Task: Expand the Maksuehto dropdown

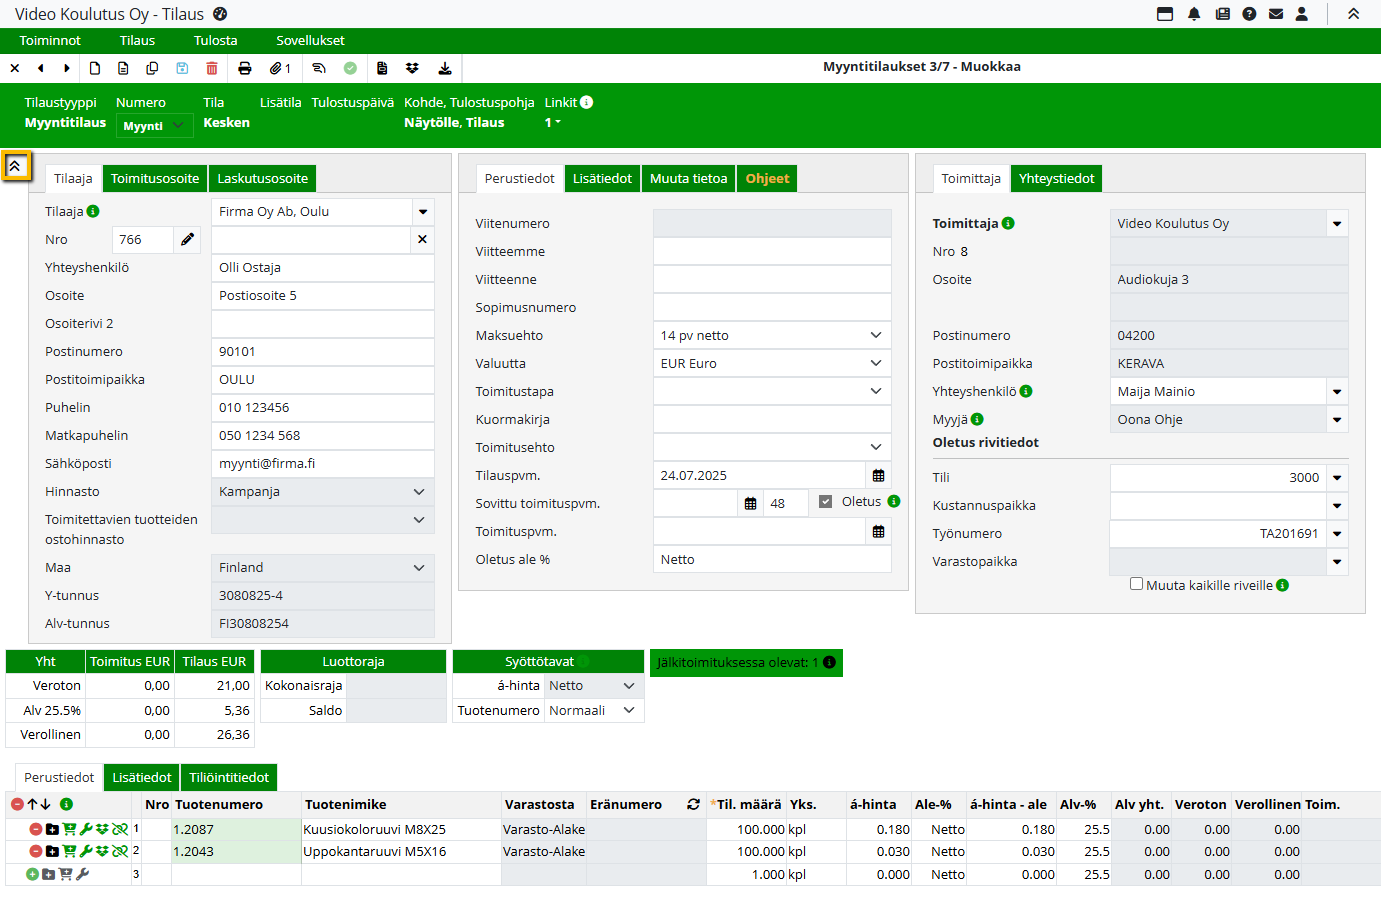Action: (x=875, y=336)
